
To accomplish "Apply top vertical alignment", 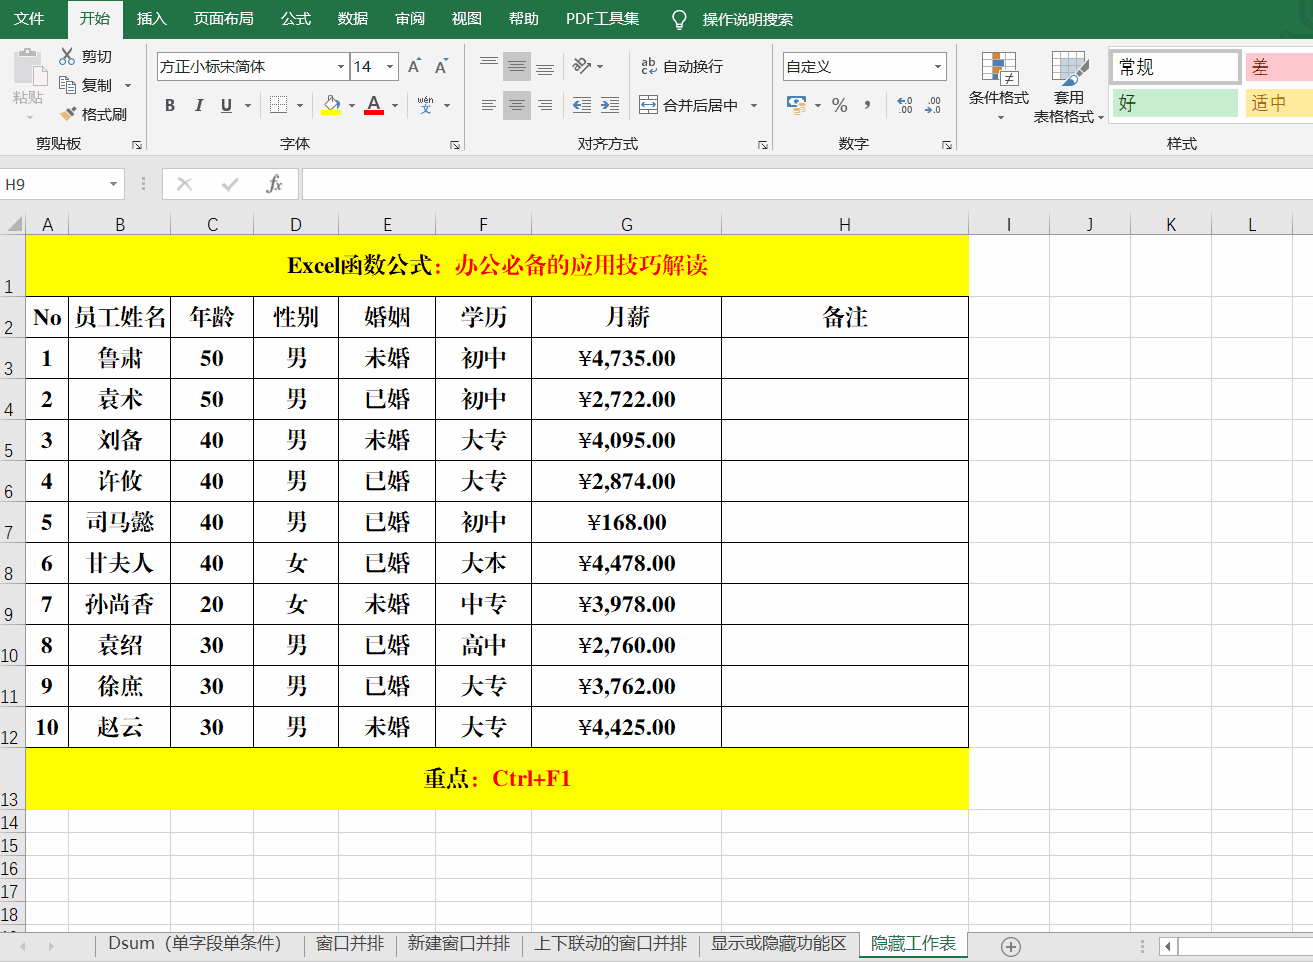I will (x=489, y=66).
